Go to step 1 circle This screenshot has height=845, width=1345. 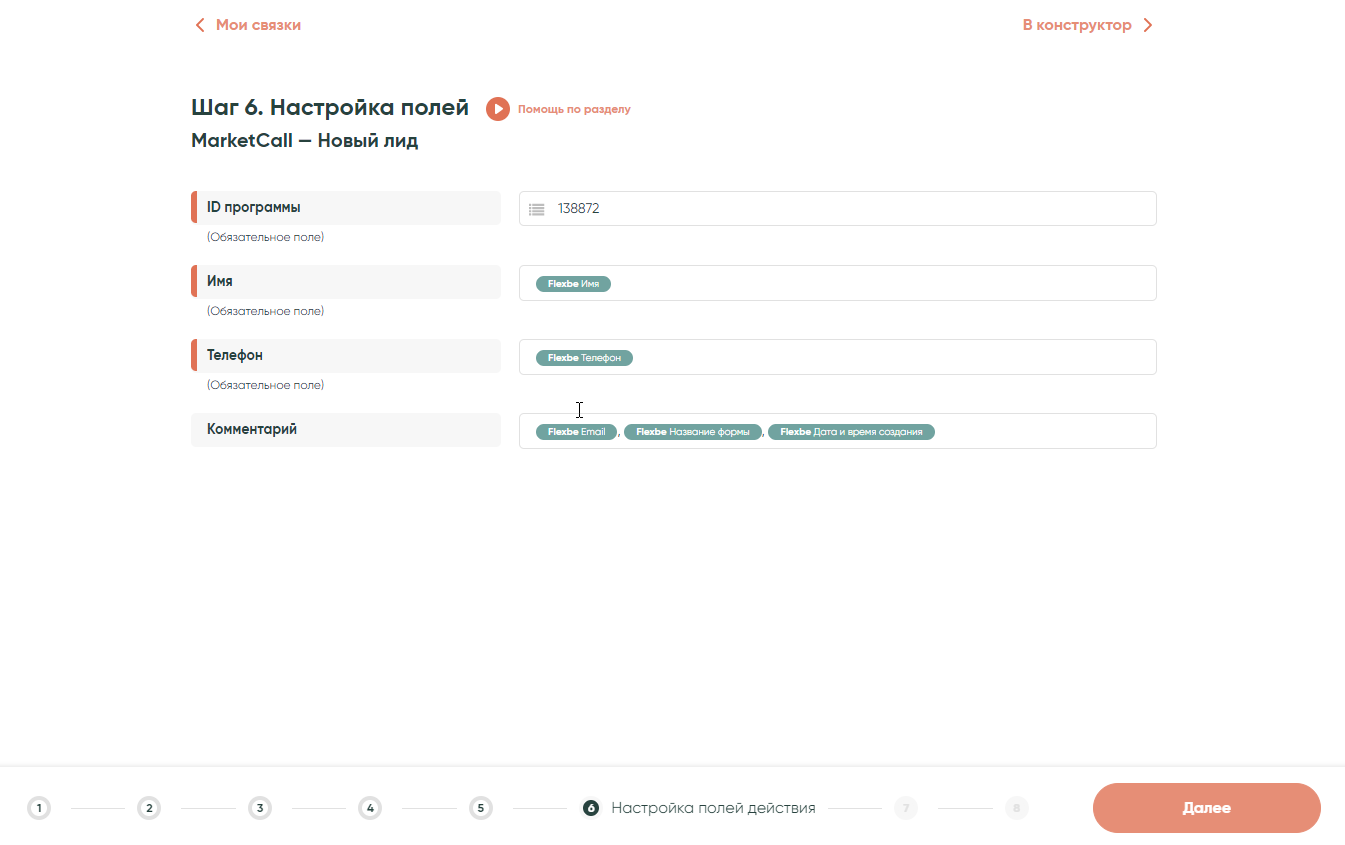(39, 808)
